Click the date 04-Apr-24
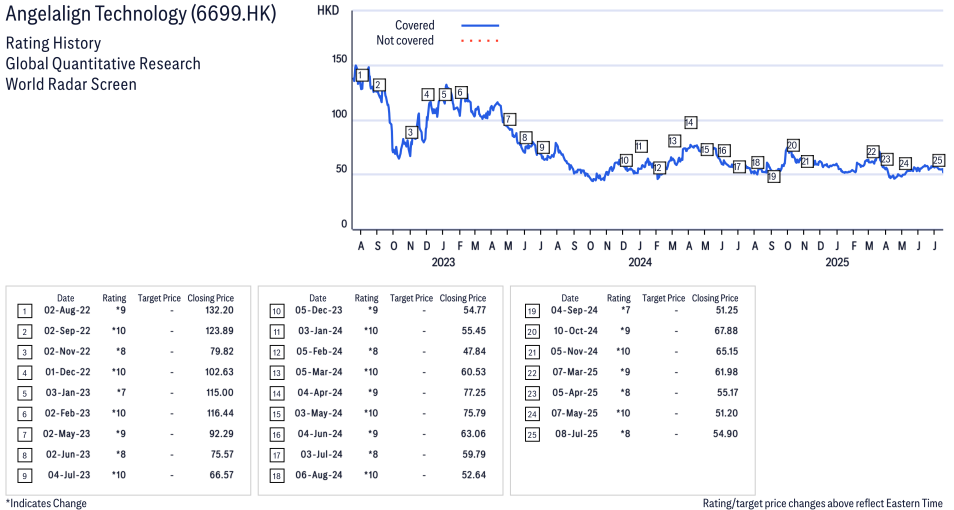This screenshot has width=954, height=510. pyautogui.click(x=319, y=393)
